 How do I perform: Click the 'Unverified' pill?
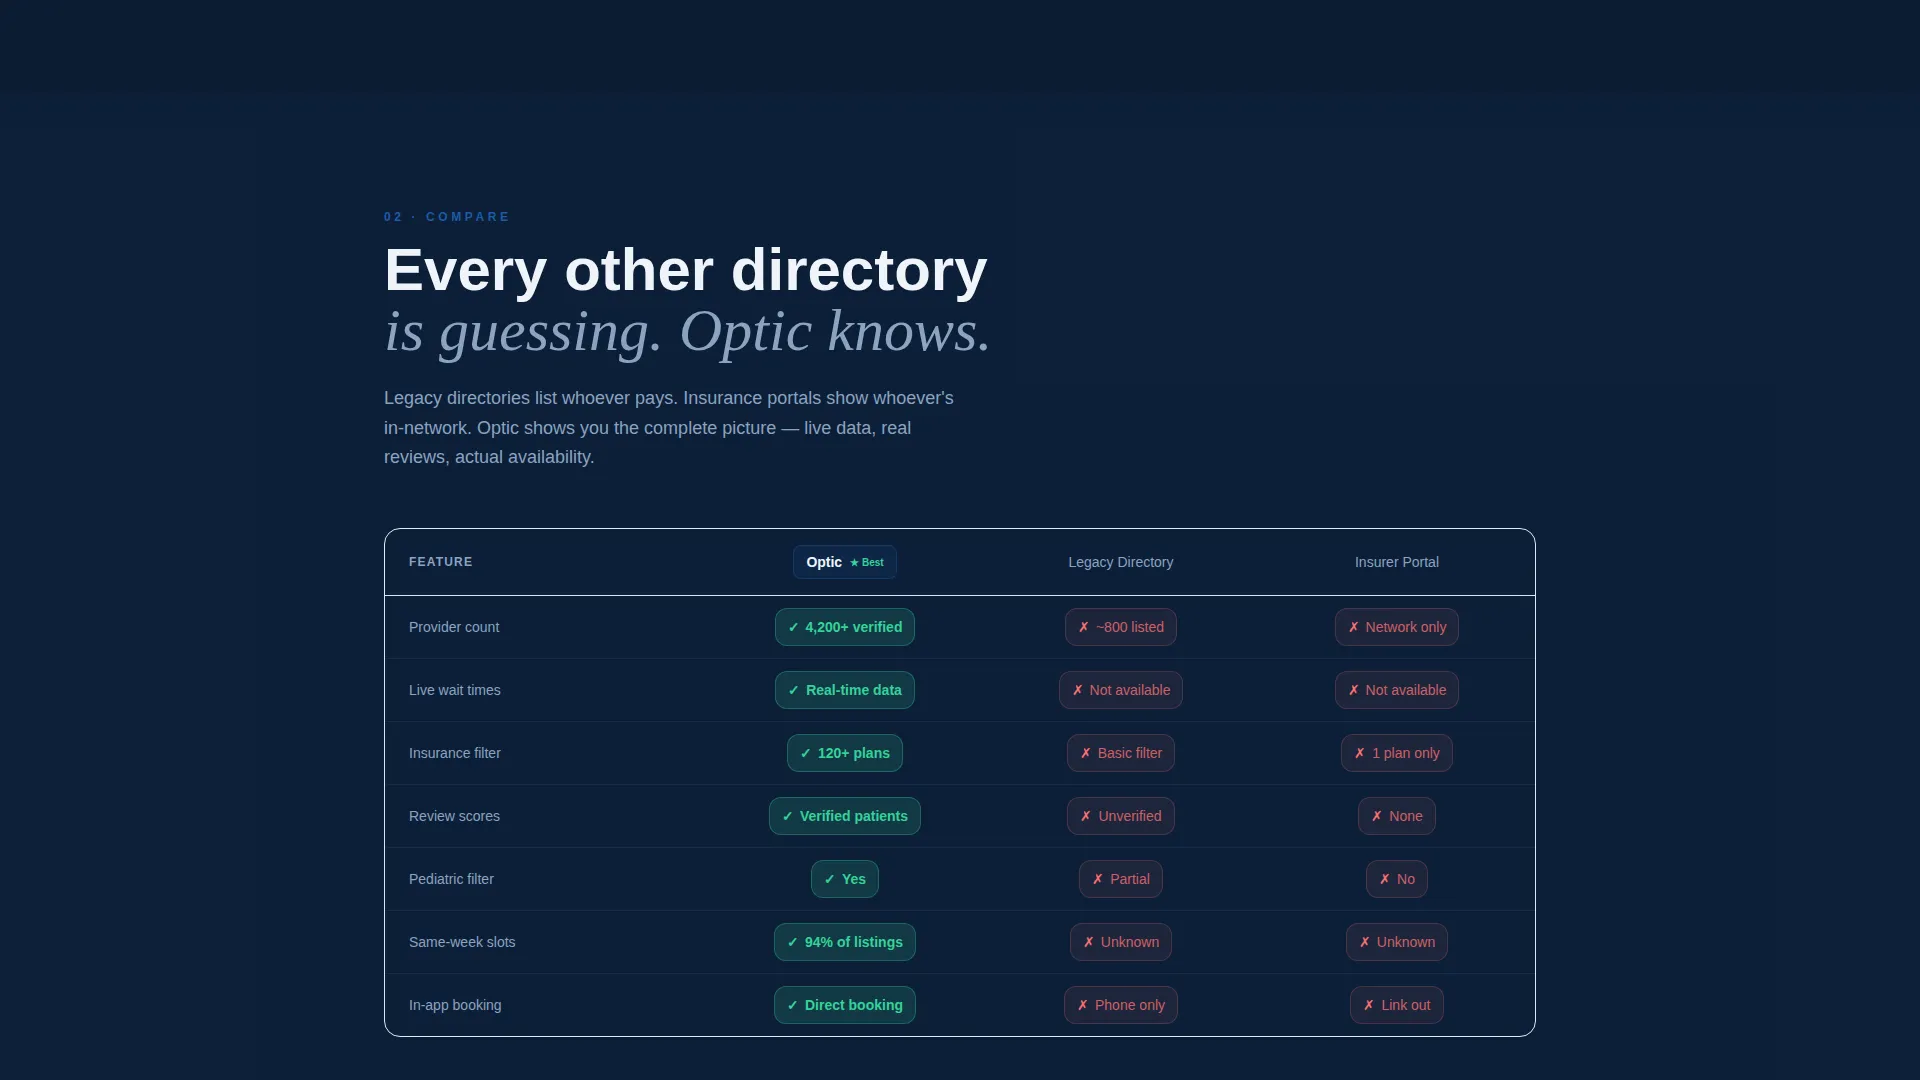(1120, 816)
